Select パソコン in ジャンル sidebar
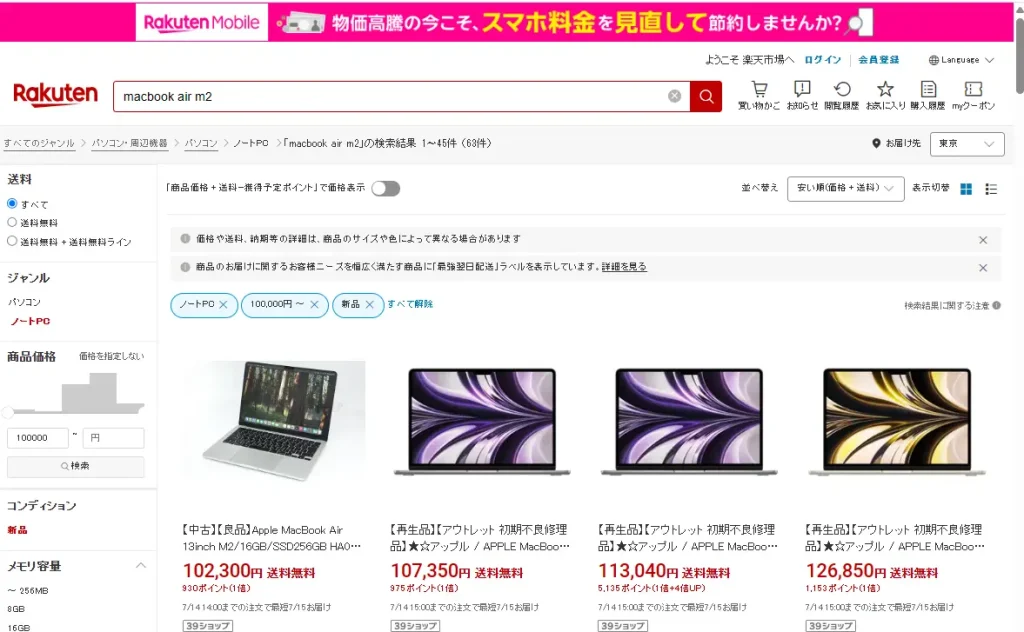Viewport: 1024px width, 632px height. tap(24, 302)
